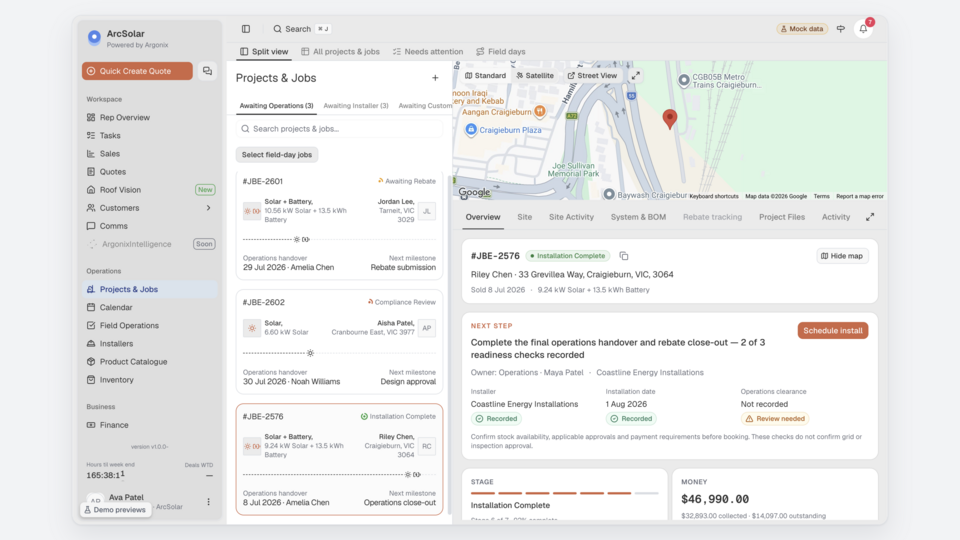Viewport: 960px width, 540px height.
Task: Toggle the sidebar panel icon
Action: click(x=246, y=29)
